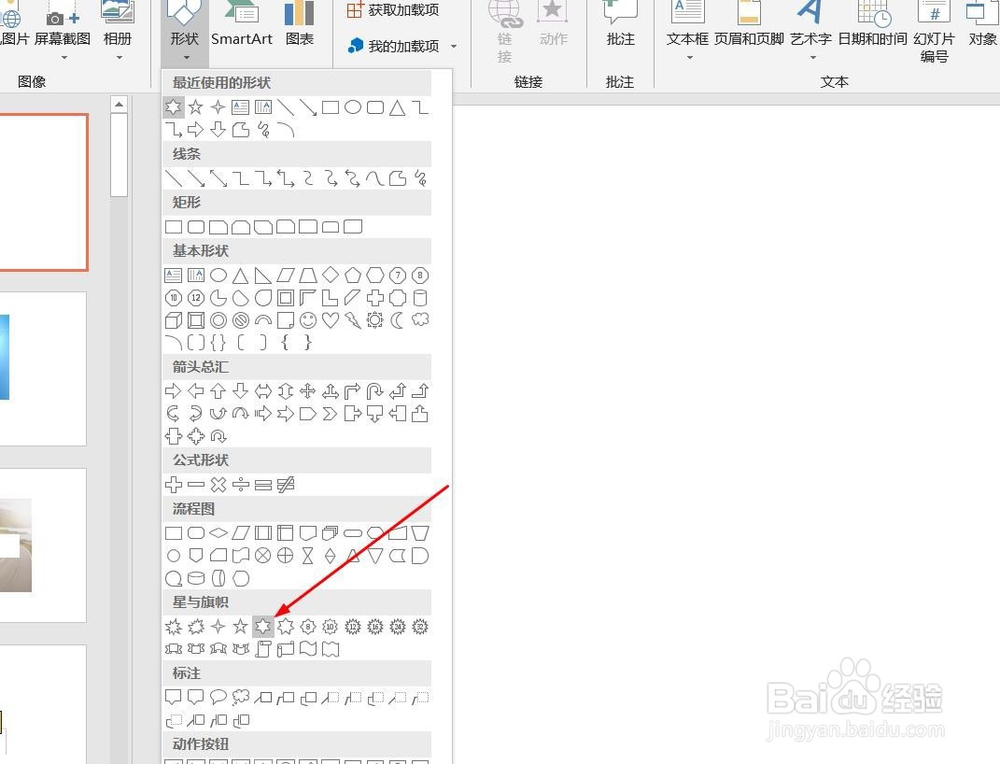Choose the wave flag shape
Screen dimensions: 1000x764
pos(307,649)
